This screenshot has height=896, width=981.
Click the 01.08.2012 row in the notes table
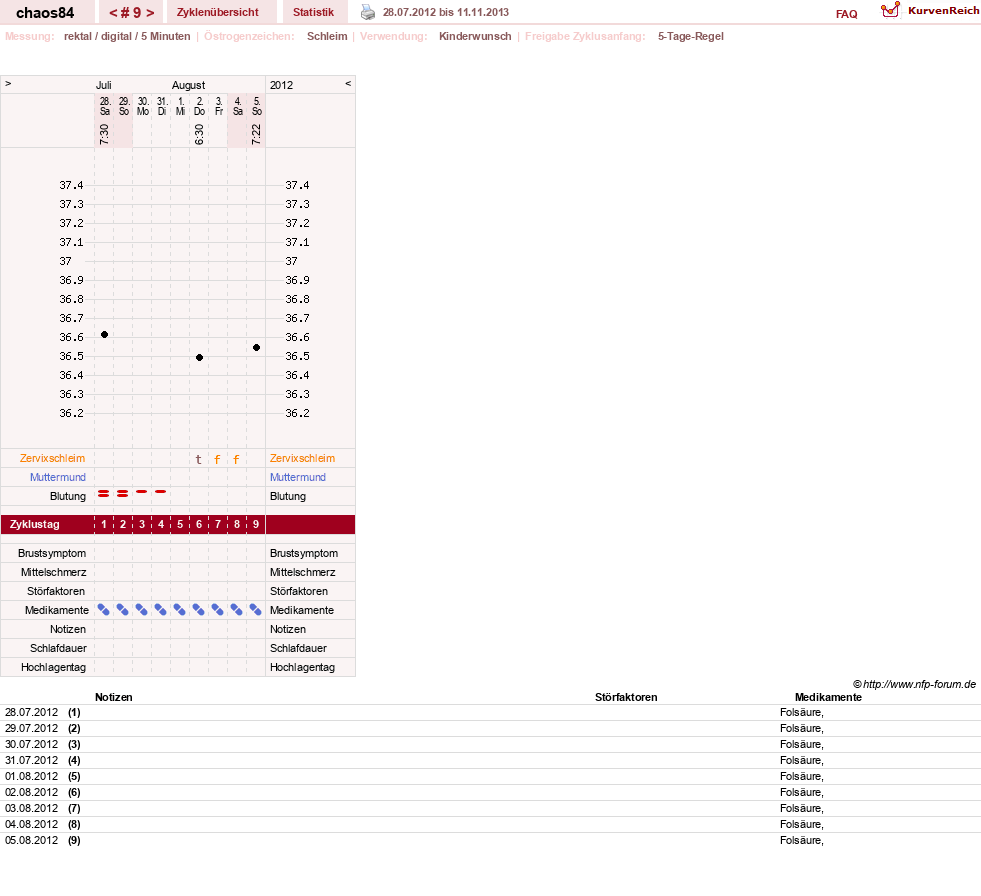click(490, 776)
